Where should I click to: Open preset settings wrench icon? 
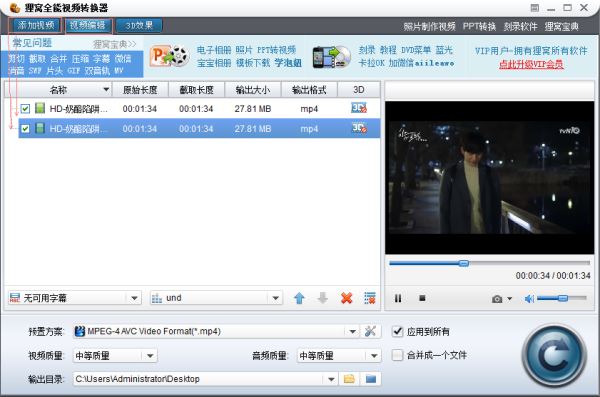click(370, 331)
